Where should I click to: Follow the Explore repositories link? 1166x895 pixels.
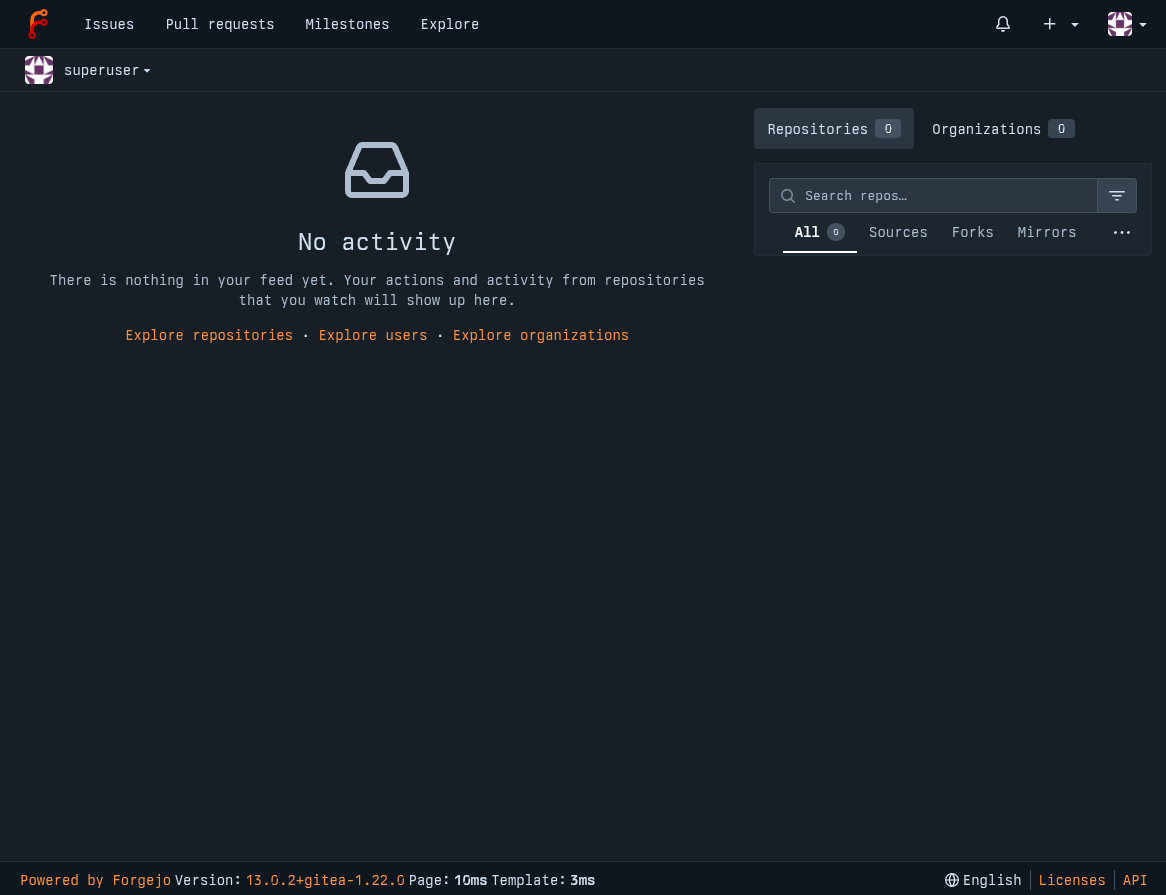tap(209, 335)
